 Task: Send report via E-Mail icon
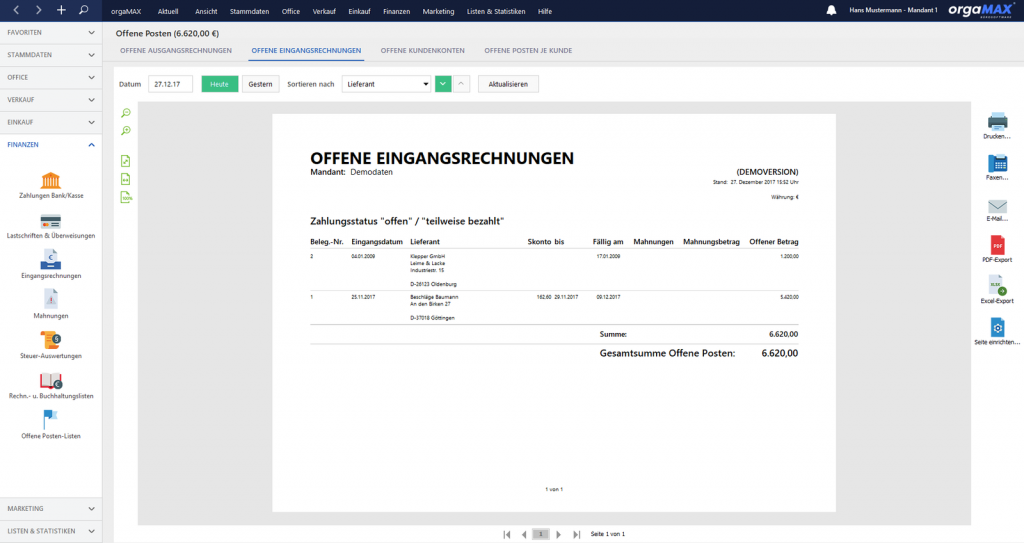(997, 210)
